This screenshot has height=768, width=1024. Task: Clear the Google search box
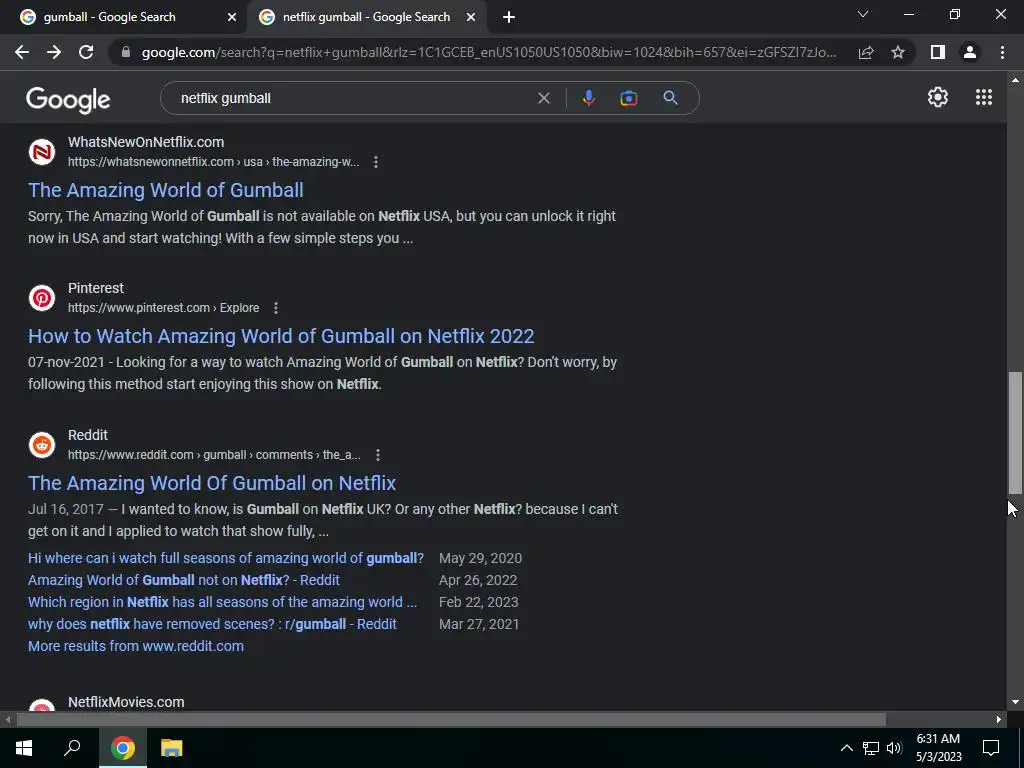(543, 98)
